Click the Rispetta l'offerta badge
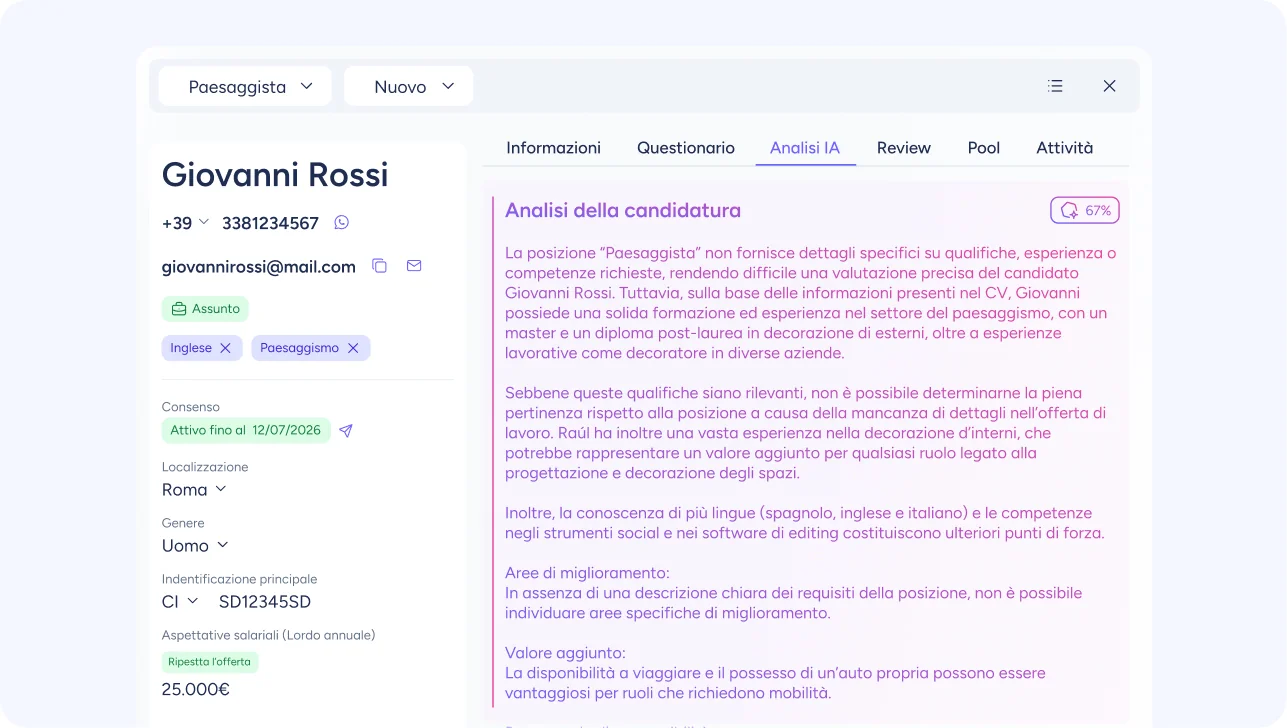The height and width of the screenshot is (728, 1287). click(x=210, y=662)
